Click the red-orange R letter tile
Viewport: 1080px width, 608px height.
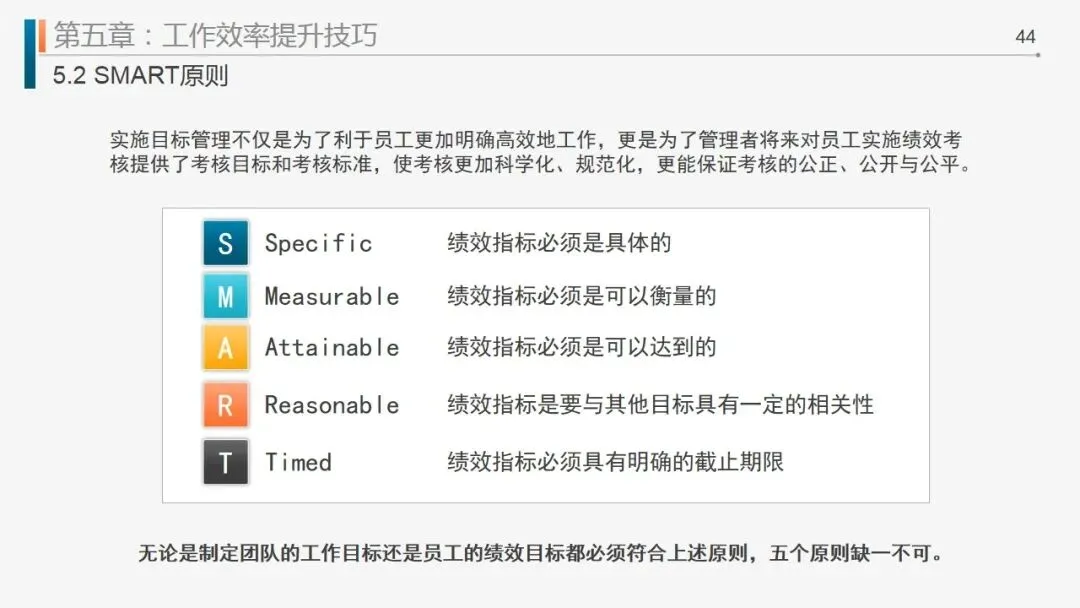pos(225,405)
